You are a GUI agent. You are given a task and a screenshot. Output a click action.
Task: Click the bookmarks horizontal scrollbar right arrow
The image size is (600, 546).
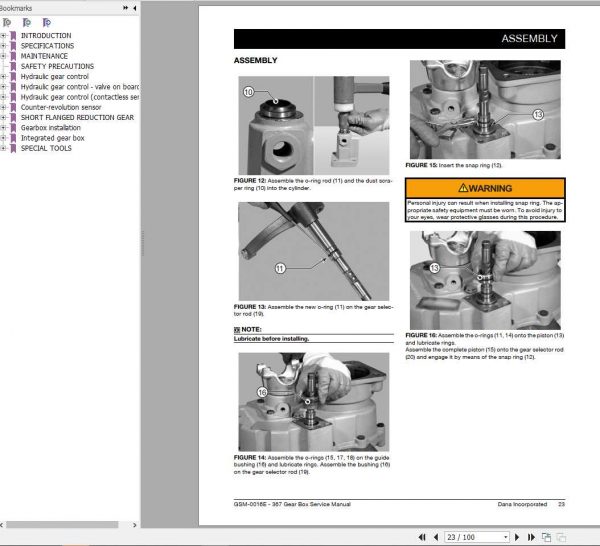[134, 525]
